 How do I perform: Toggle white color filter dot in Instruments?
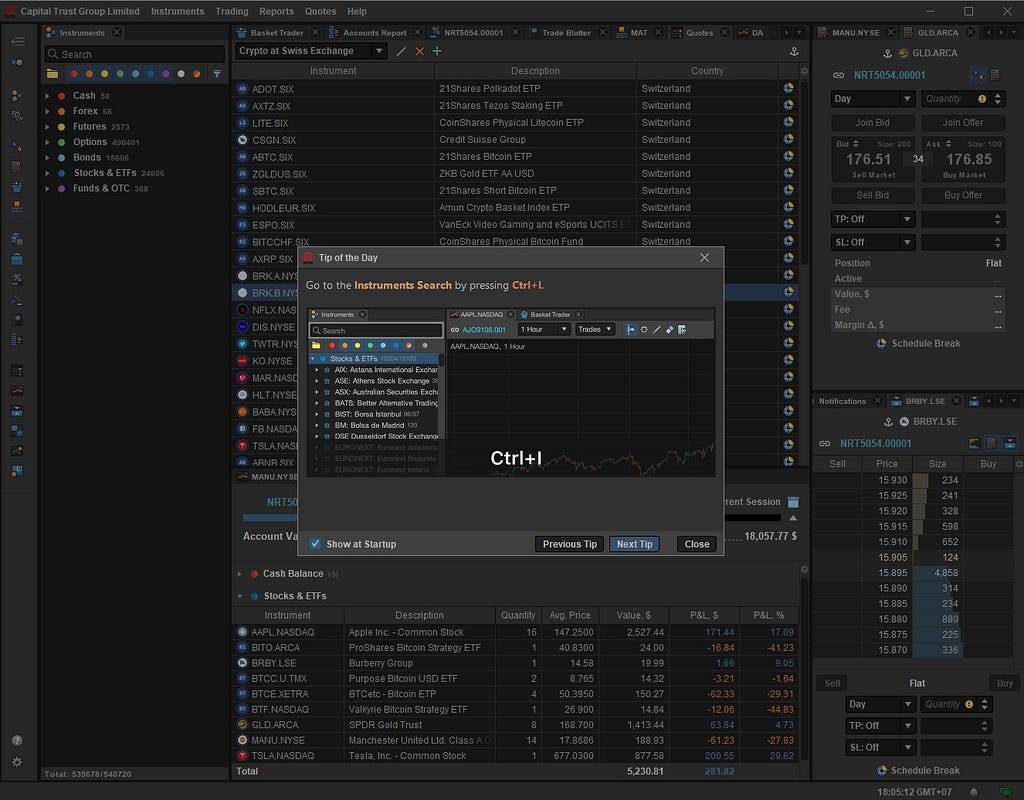[x=181, y=74]
